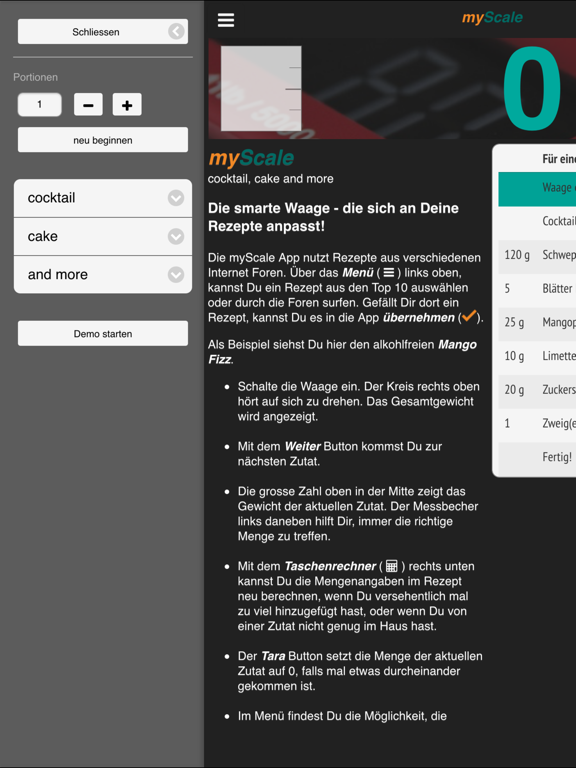Select the Fertig! row in recipe
The height and width of the screenshot is (768, 576).
point(537,459)
